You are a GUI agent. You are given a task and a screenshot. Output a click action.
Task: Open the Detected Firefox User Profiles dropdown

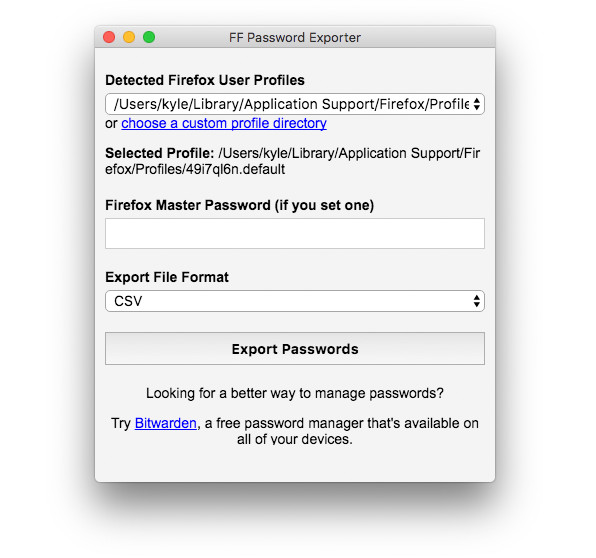(295, 104)
